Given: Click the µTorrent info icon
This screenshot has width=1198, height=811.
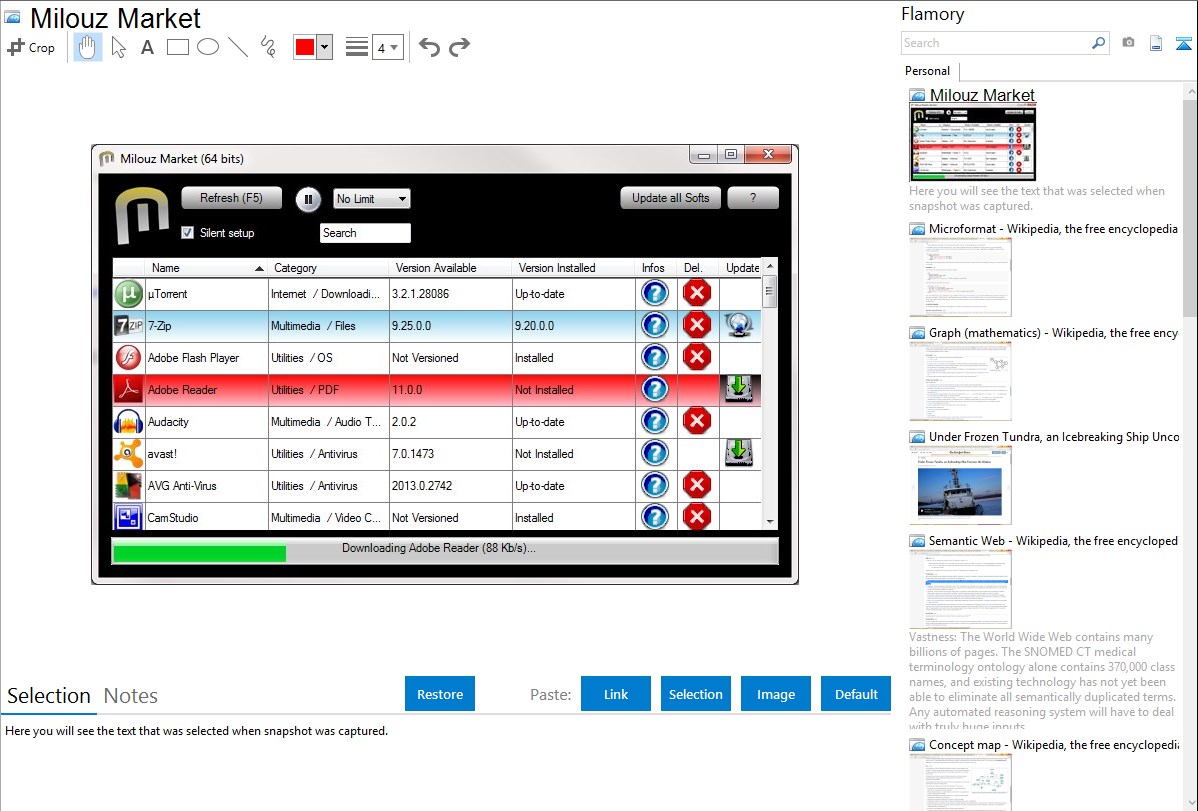Looking at the screenshot, I should pyautogui.click(x=655, y=293).
